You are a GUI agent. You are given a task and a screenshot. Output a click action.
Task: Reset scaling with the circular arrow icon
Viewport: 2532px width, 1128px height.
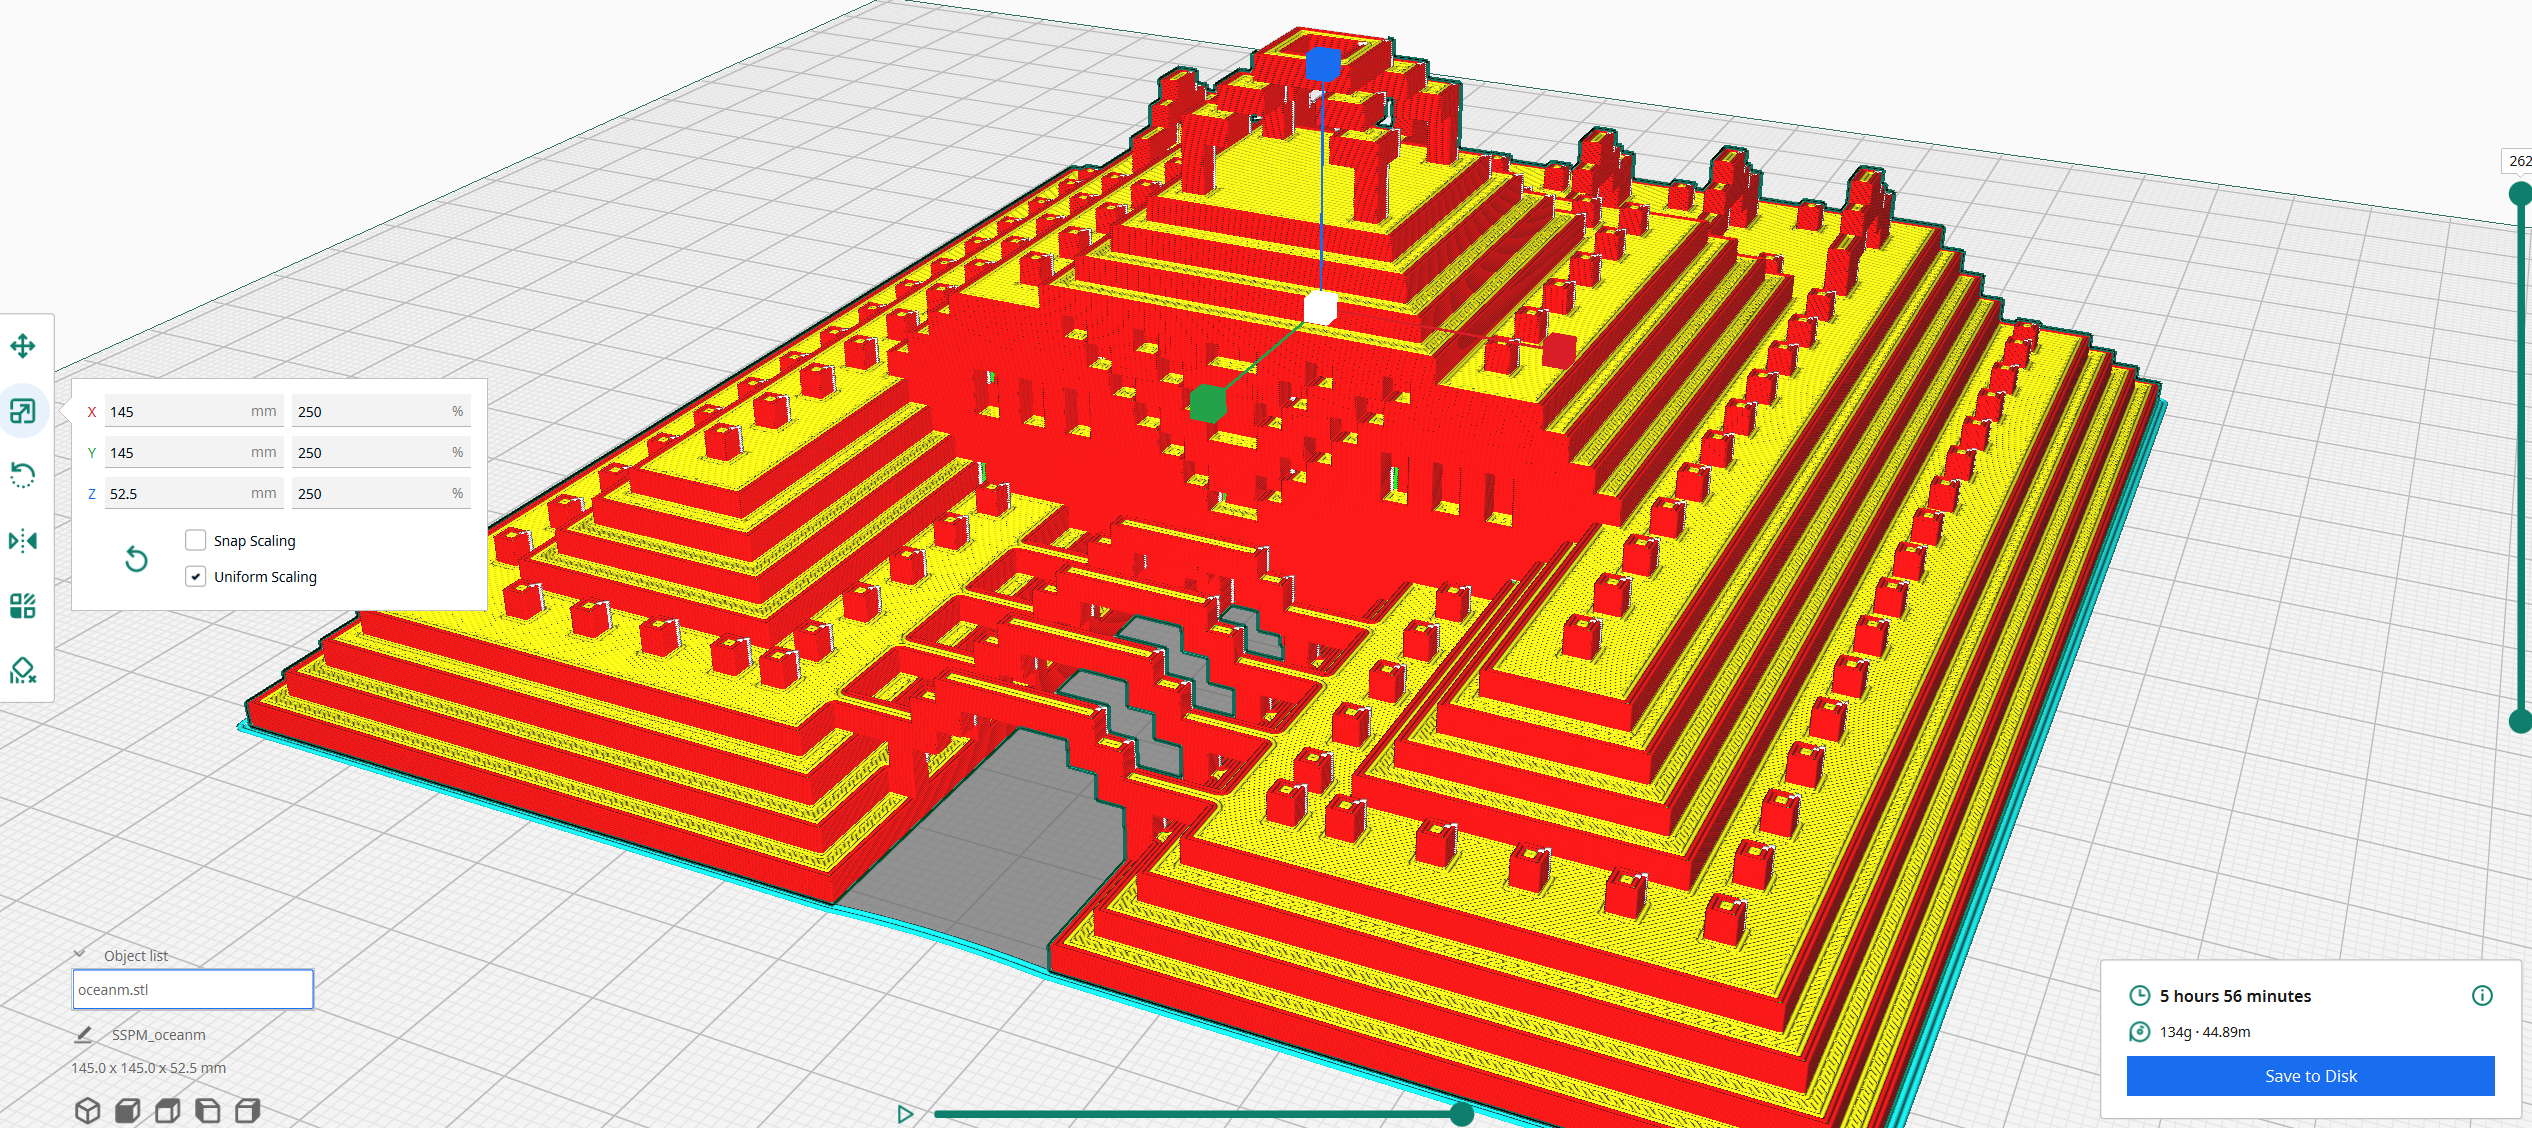(x=136, y=559)
